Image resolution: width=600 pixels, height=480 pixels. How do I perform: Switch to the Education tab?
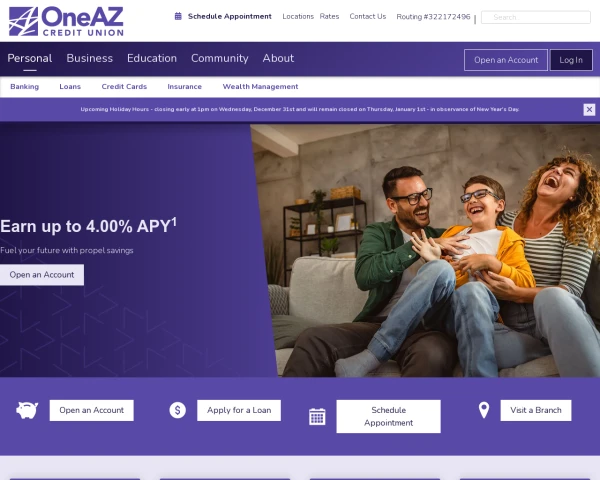(x=152, y=58)
